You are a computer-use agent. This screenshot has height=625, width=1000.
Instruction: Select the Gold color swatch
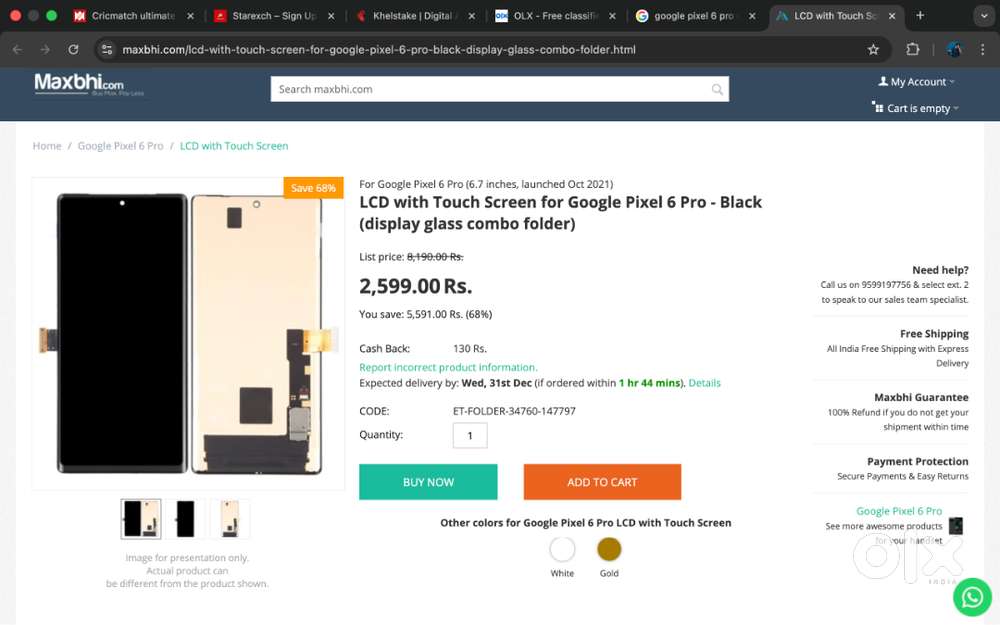[609, 549]
